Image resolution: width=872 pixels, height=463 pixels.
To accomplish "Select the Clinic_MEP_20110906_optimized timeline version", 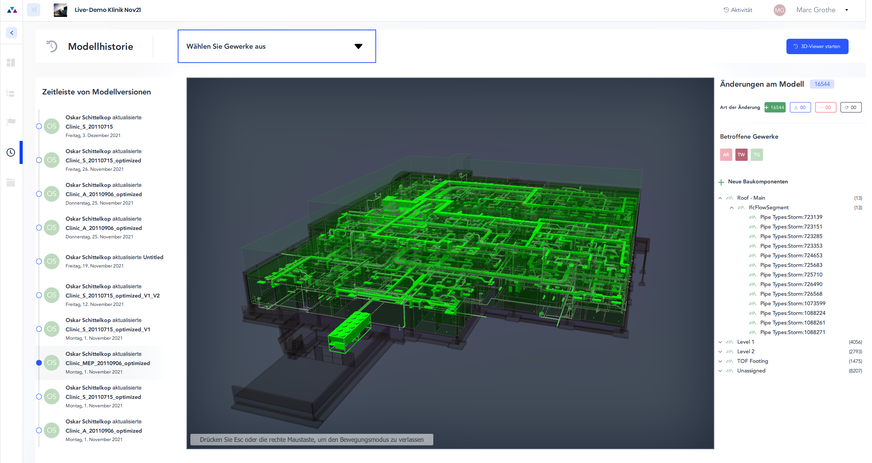I will click(107, 363).
